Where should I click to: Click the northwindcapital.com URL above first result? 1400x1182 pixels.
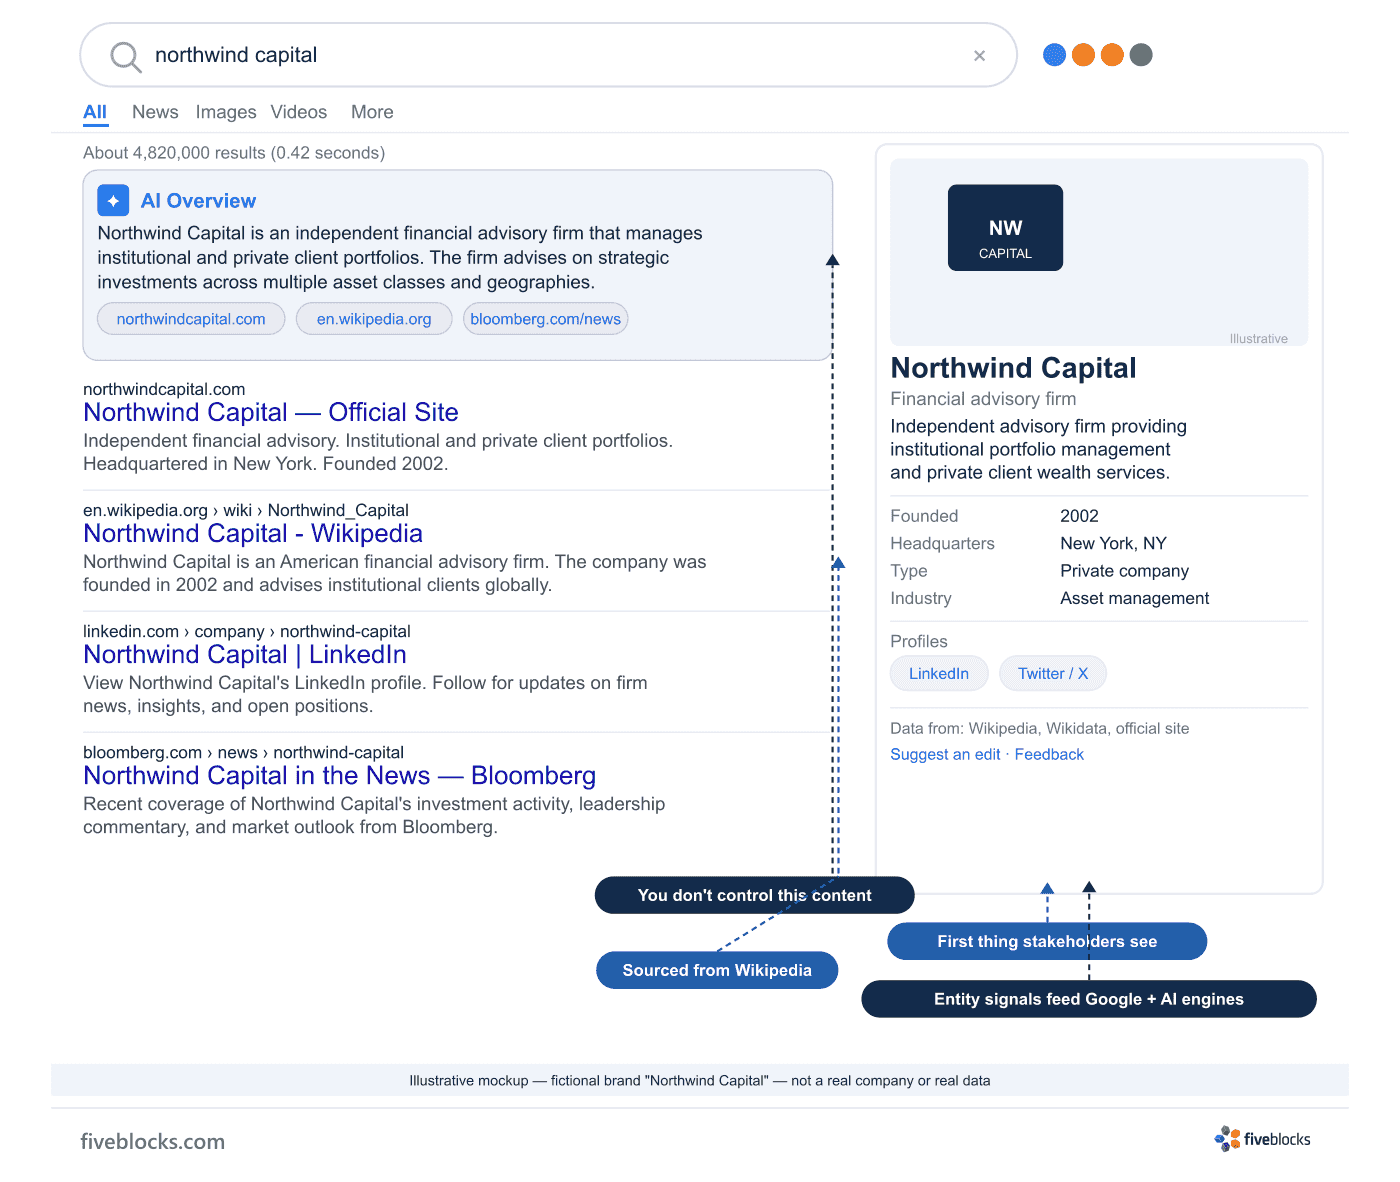[164, 389]
